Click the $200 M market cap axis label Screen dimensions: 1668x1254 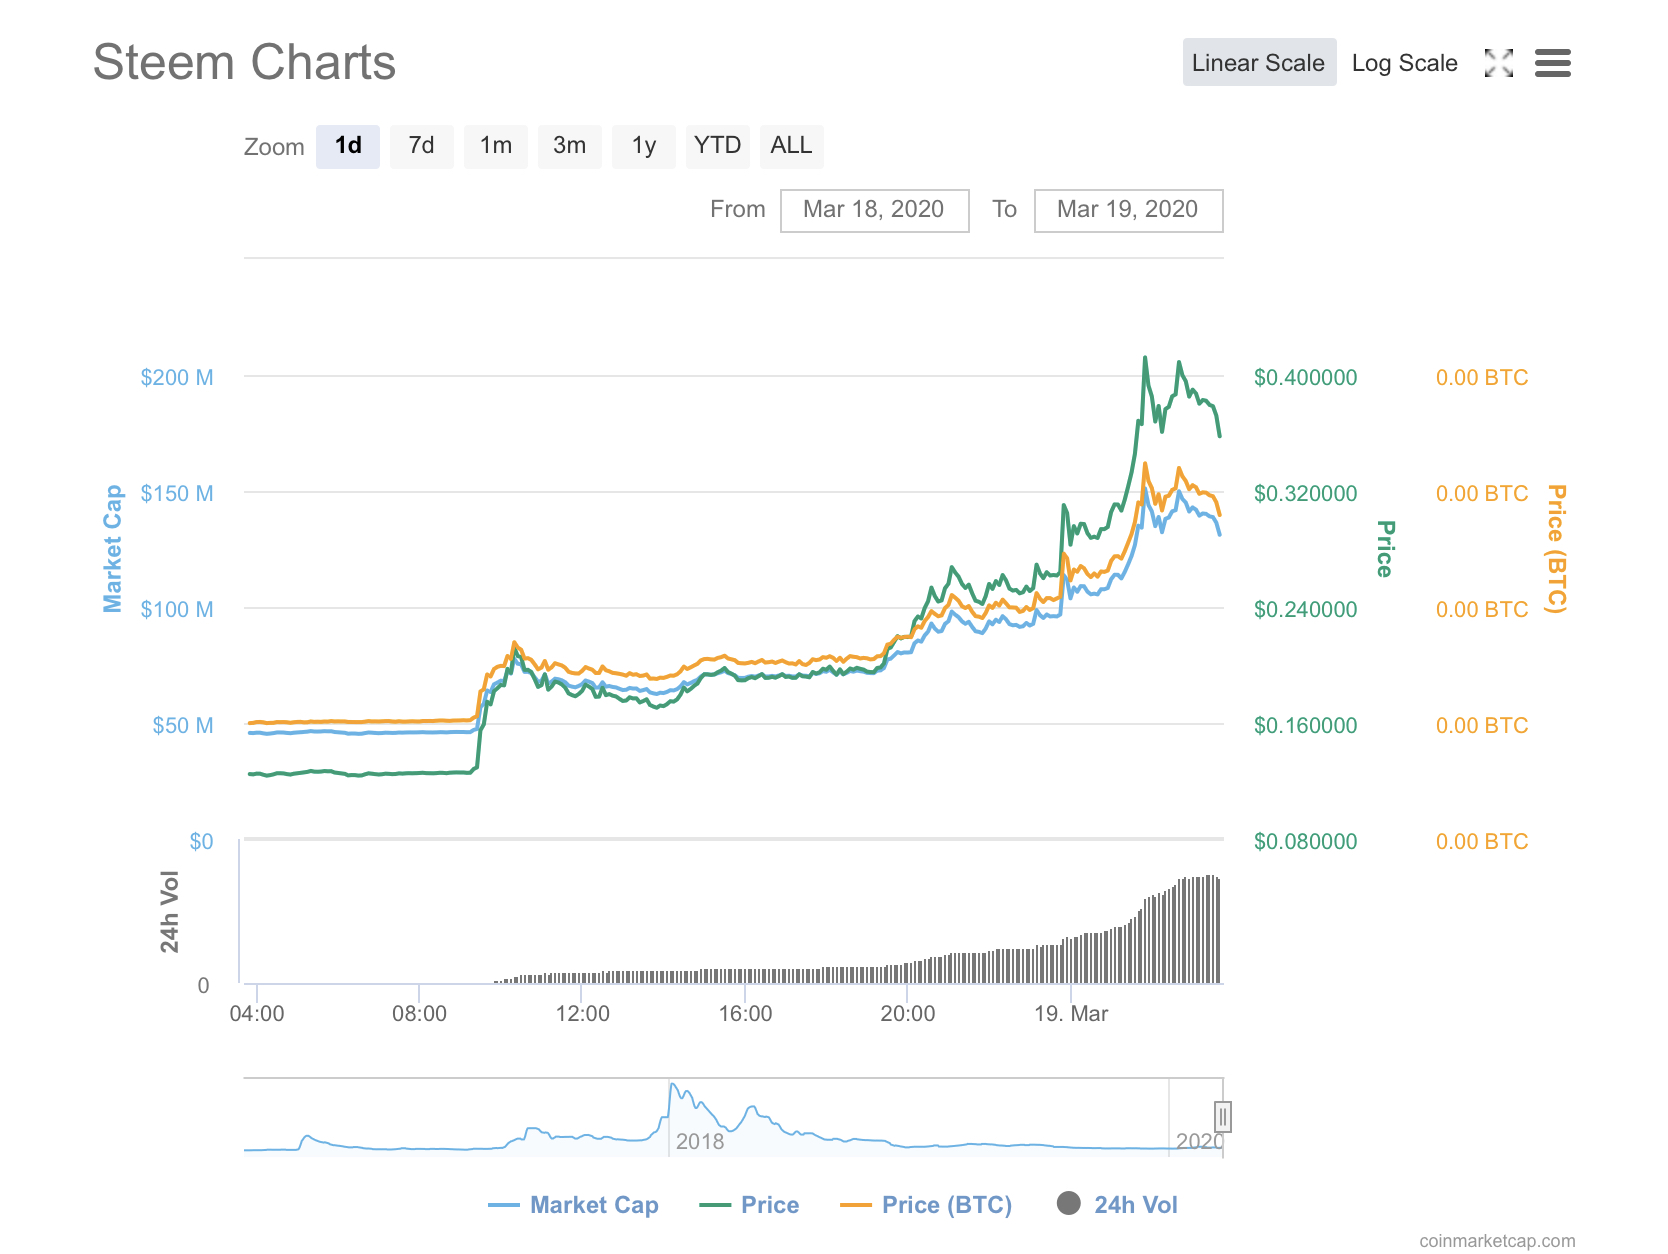(177, 378)
